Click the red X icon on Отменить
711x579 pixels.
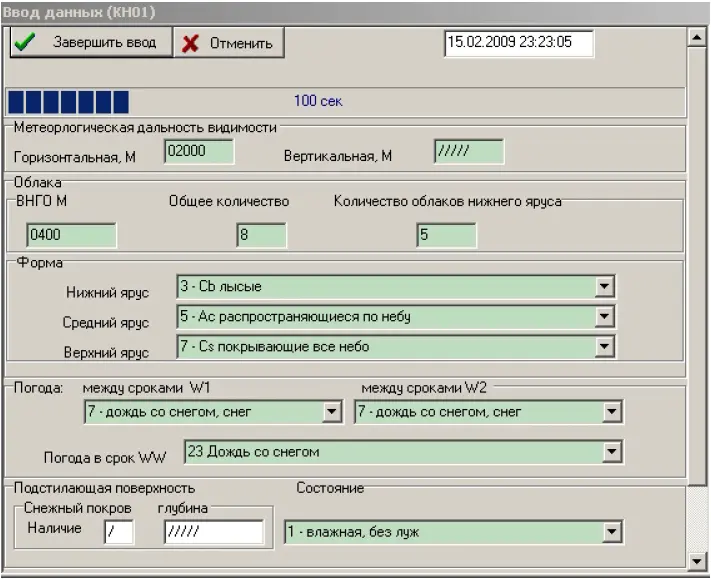[x=190, y=44]
